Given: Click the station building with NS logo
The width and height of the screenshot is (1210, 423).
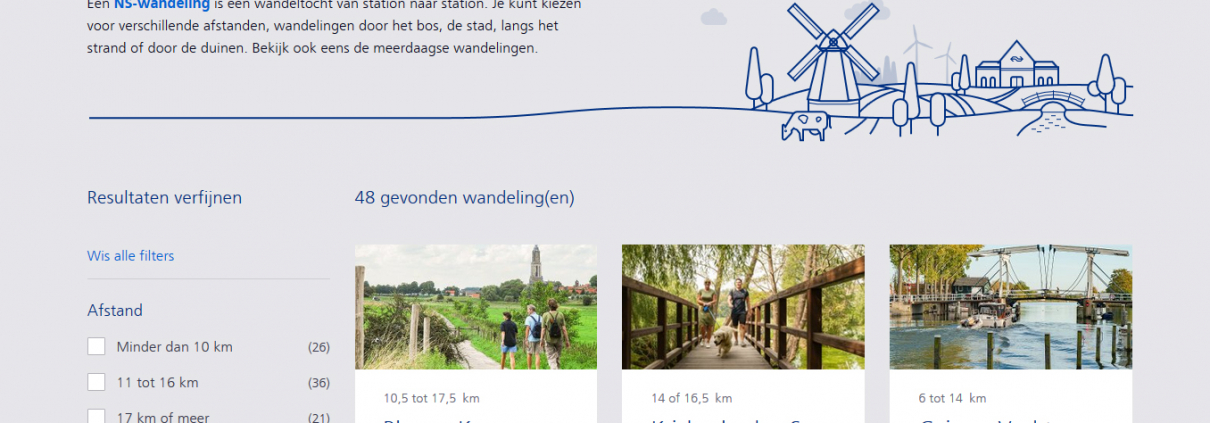Looking at the screenshot, I should pos(1016,66).
